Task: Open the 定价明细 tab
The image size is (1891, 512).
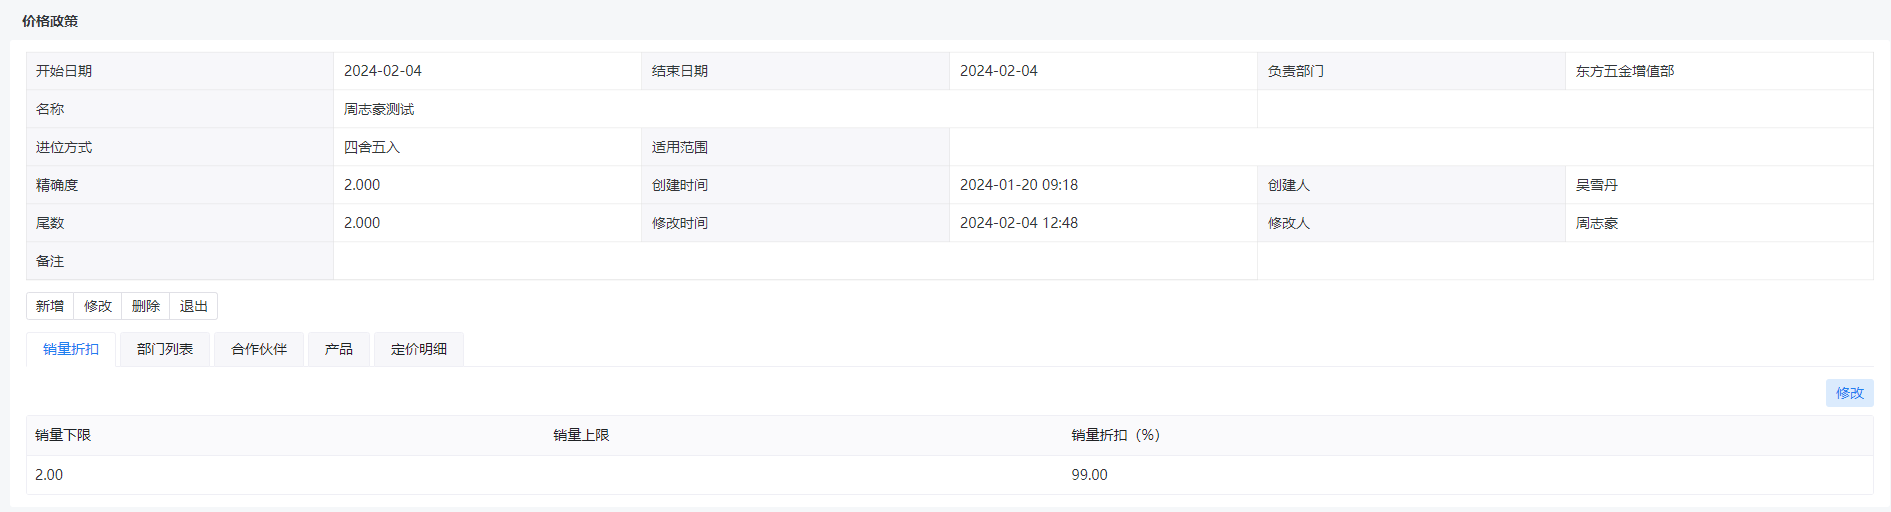Action: pyautogui.click(x=419, y=349)
